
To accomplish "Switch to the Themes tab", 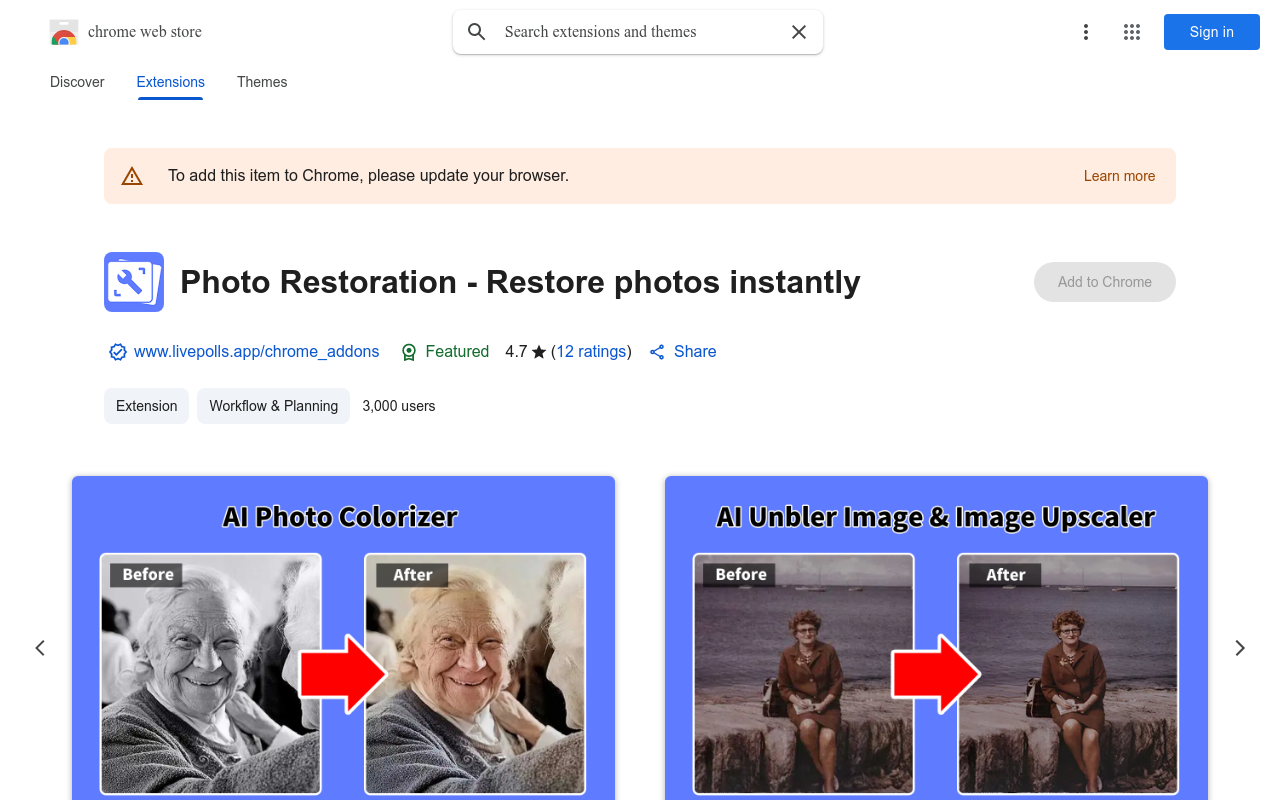I will (262, 82).
